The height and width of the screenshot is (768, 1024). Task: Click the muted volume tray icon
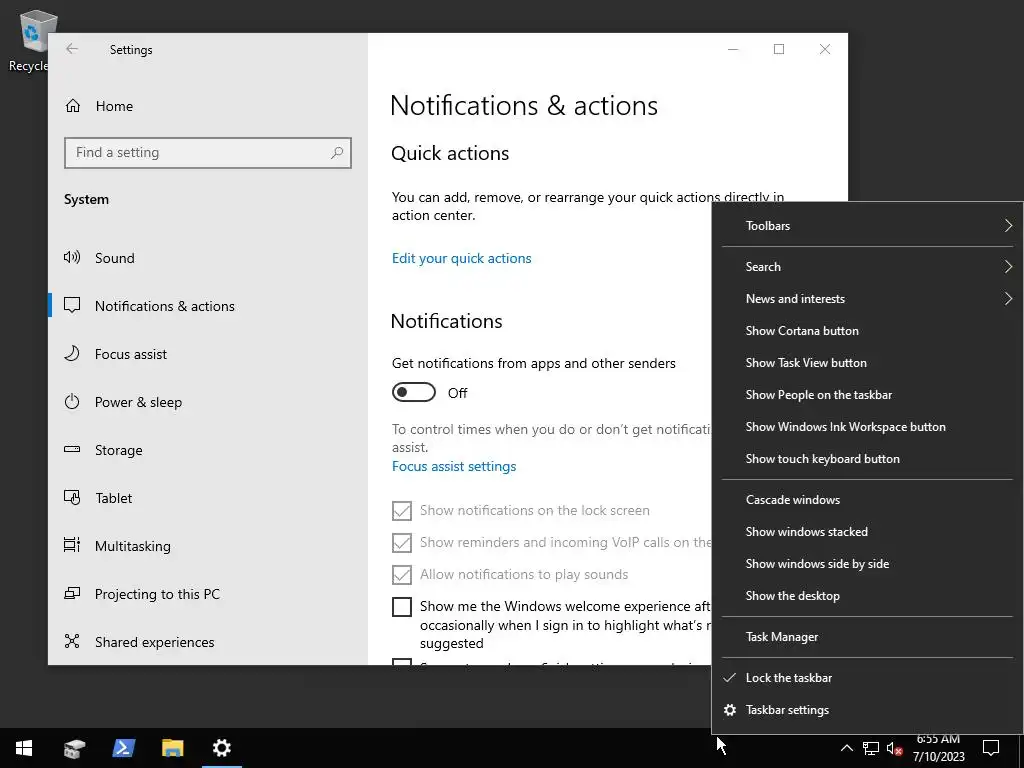(894, 748)
